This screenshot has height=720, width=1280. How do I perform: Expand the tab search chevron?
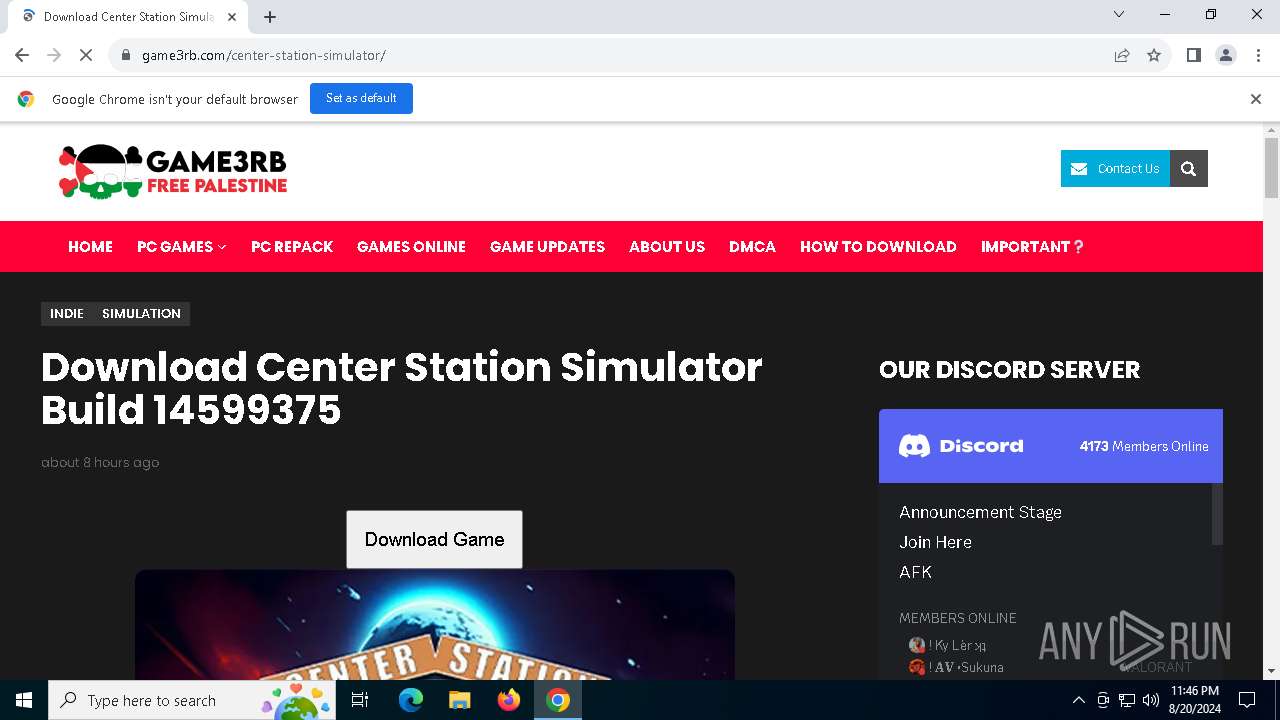[x=1119, y=14]
